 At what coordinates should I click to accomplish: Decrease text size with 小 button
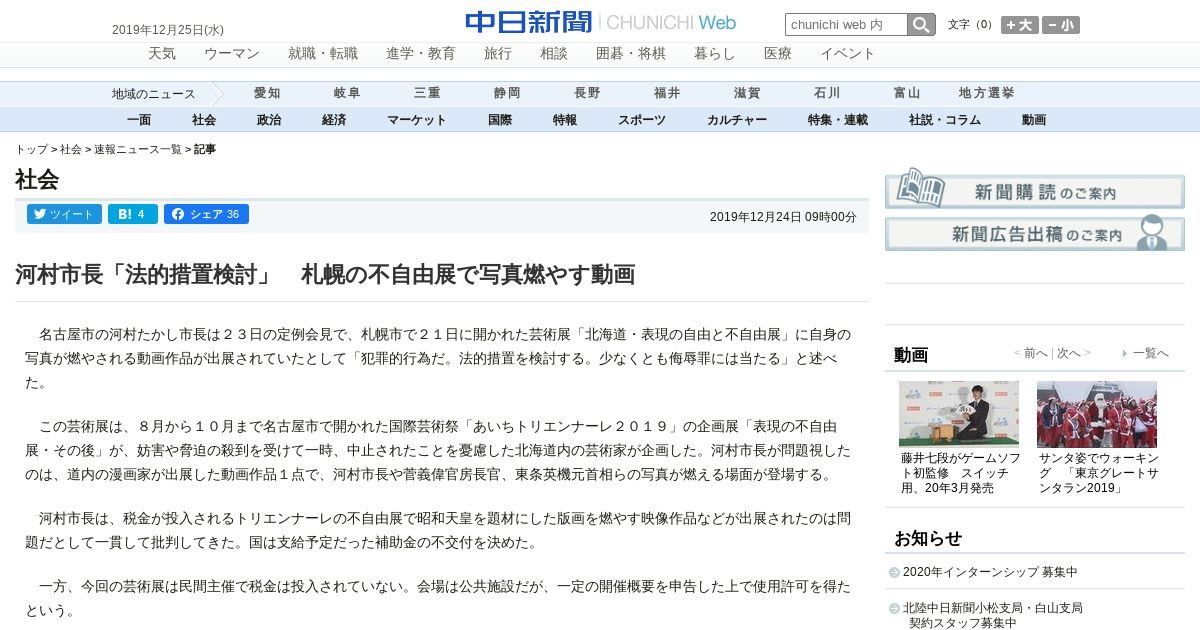pyautogui.click(x=1061, y=25)
